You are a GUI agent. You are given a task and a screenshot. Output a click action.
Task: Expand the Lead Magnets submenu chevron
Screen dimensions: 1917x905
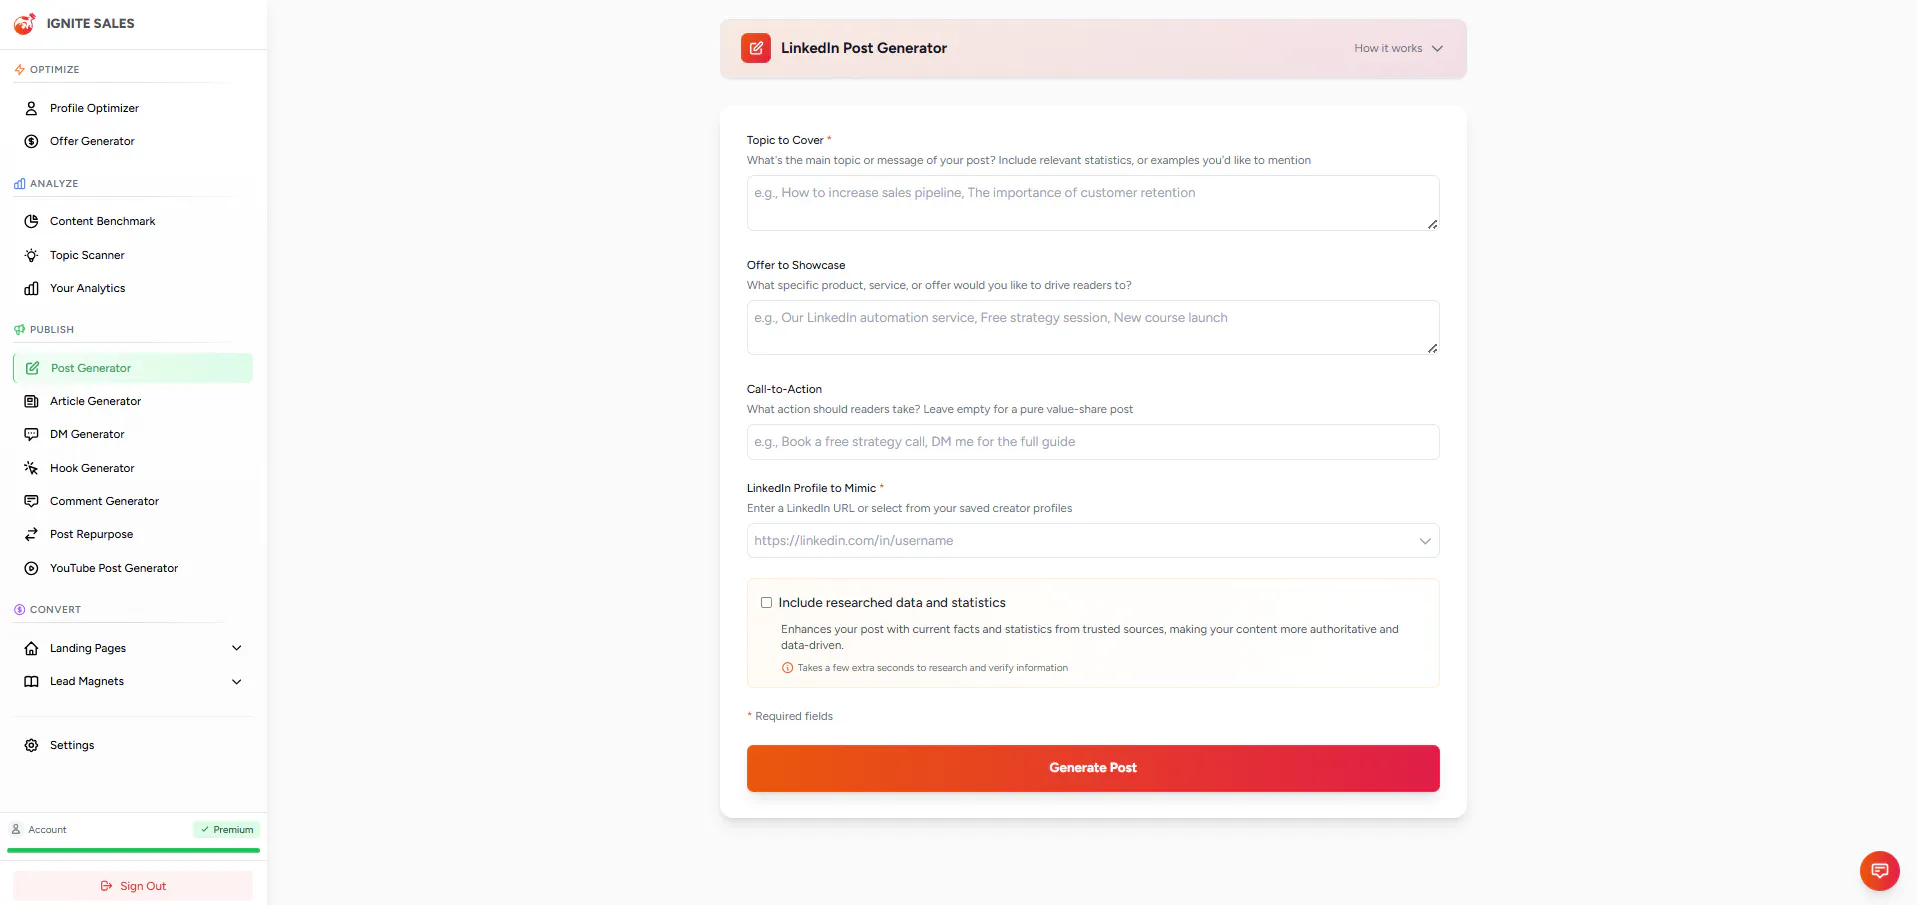[x=237, y=682]
